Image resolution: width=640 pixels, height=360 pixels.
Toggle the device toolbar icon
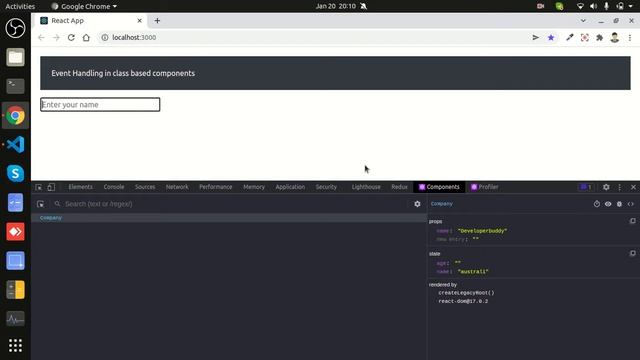click(51, 187)
